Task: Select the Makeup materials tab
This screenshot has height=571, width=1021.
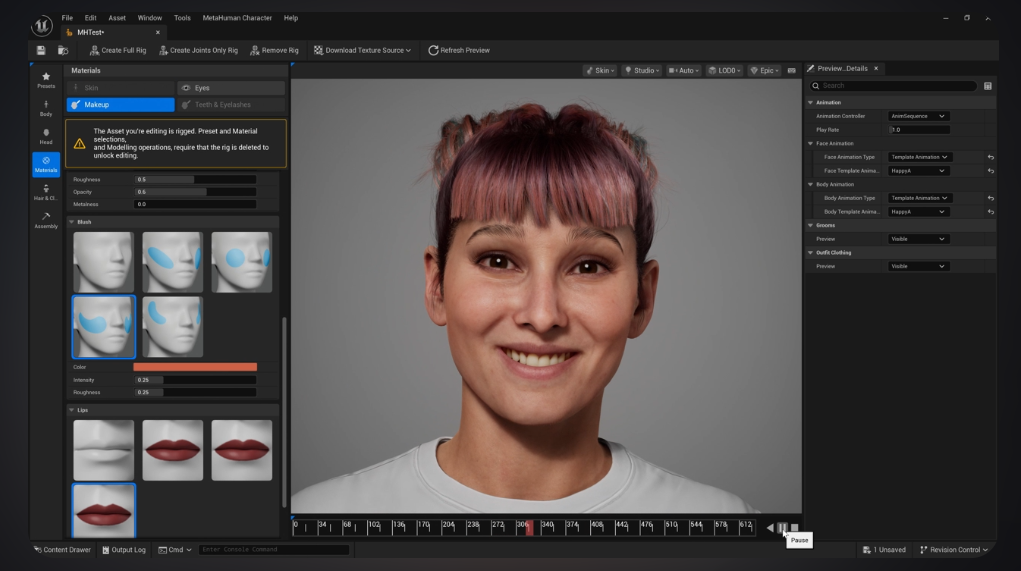Action: pos(120,105)
